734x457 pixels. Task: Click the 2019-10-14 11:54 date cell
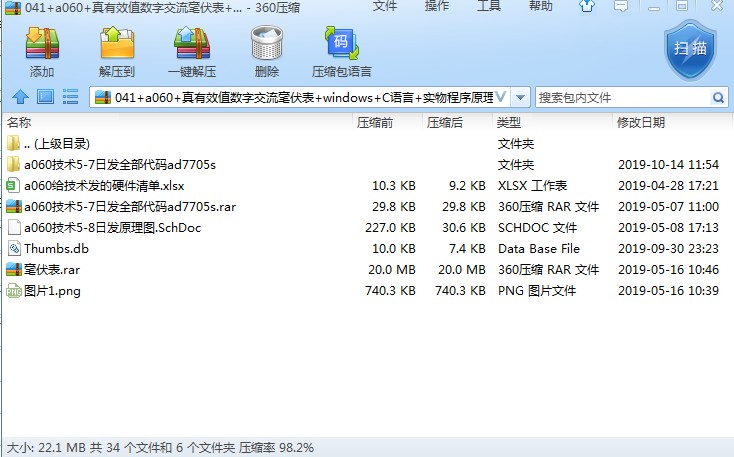tap(668, 165)
